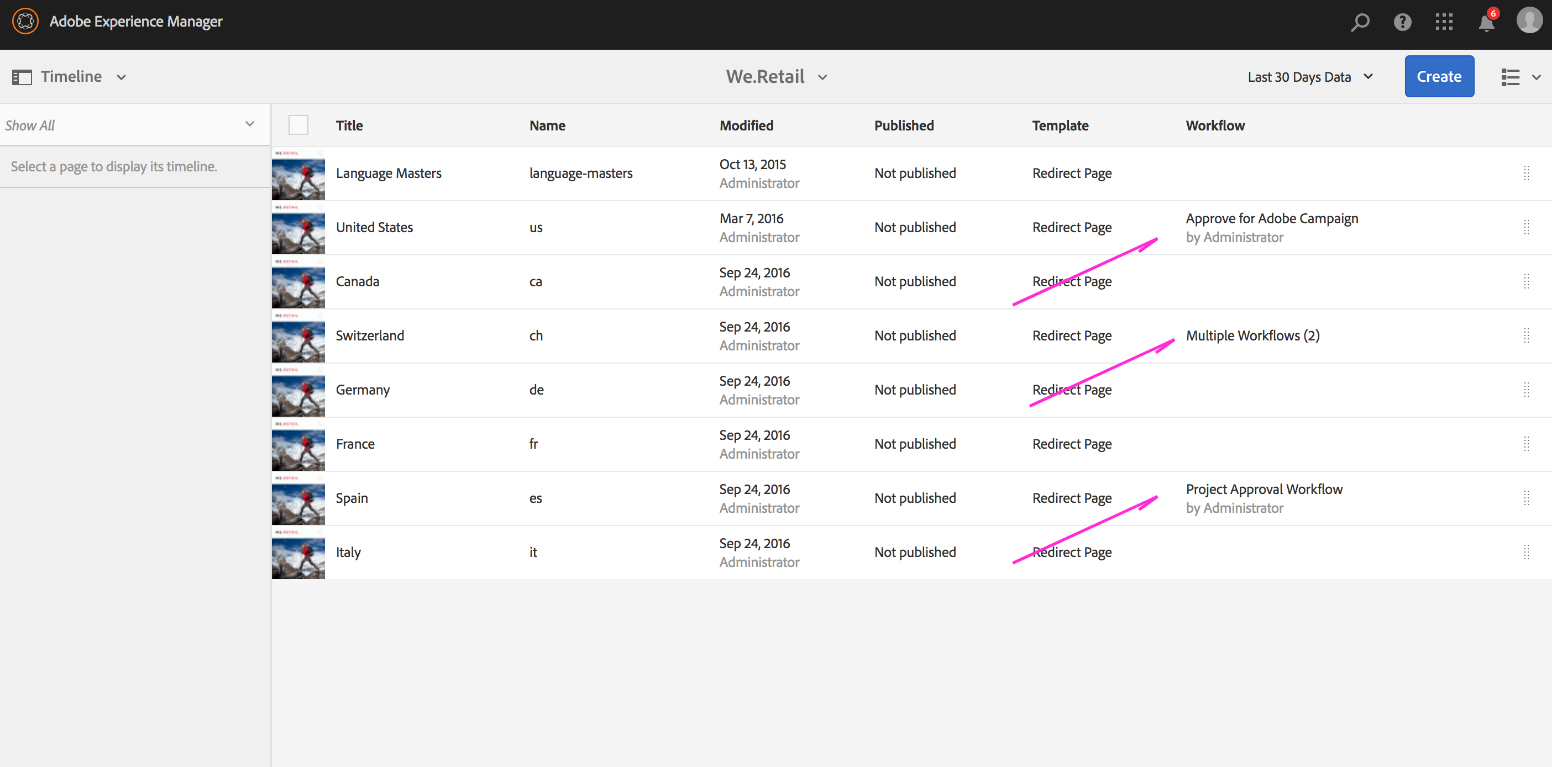Screen dimensions: 1552x767
Task: Click the language-masters name cell
Action: (x=581, y=173)
